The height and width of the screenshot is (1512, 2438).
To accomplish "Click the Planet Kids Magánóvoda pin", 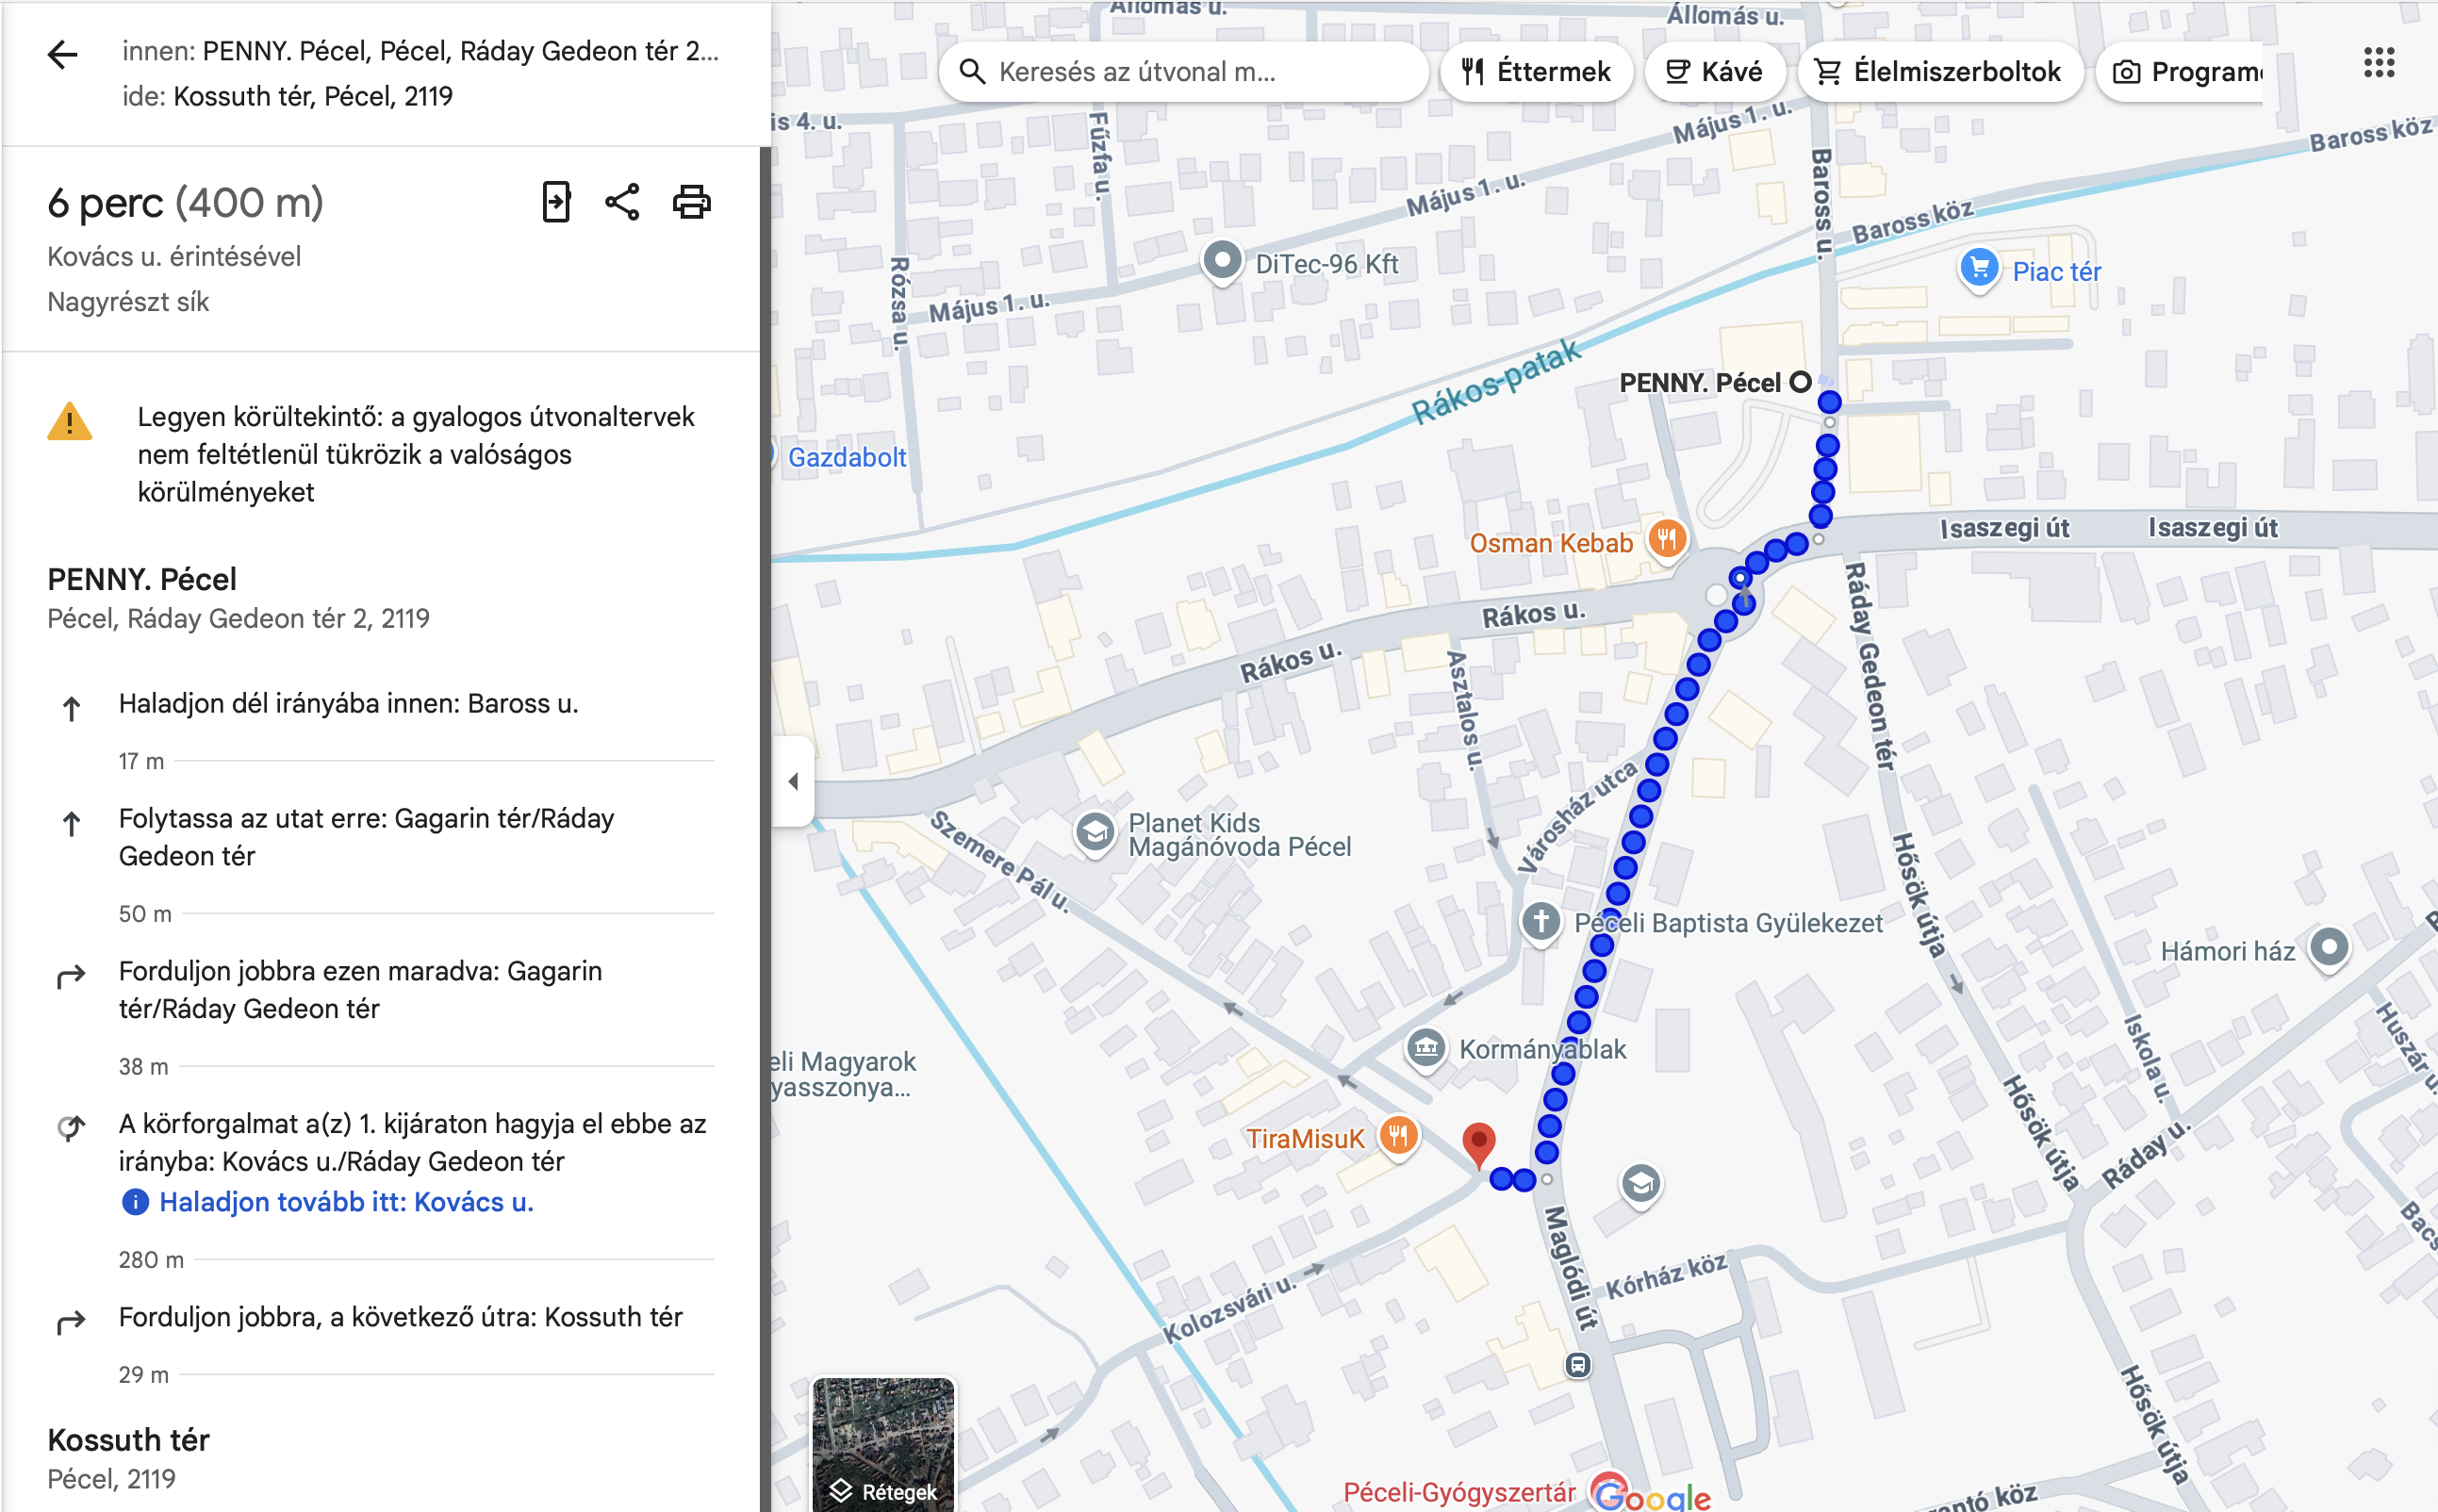I will [1095, 832].
